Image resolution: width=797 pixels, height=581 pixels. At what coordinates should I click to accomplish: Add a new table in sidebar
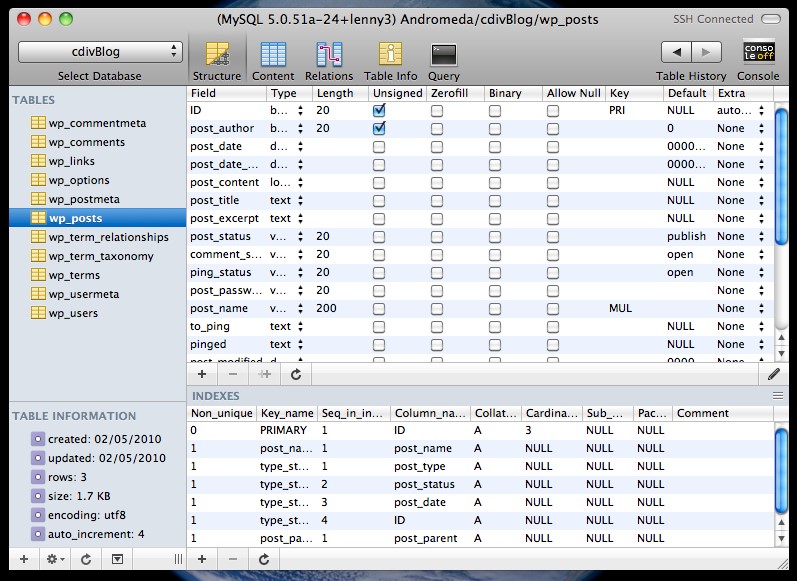pos(24,559)
